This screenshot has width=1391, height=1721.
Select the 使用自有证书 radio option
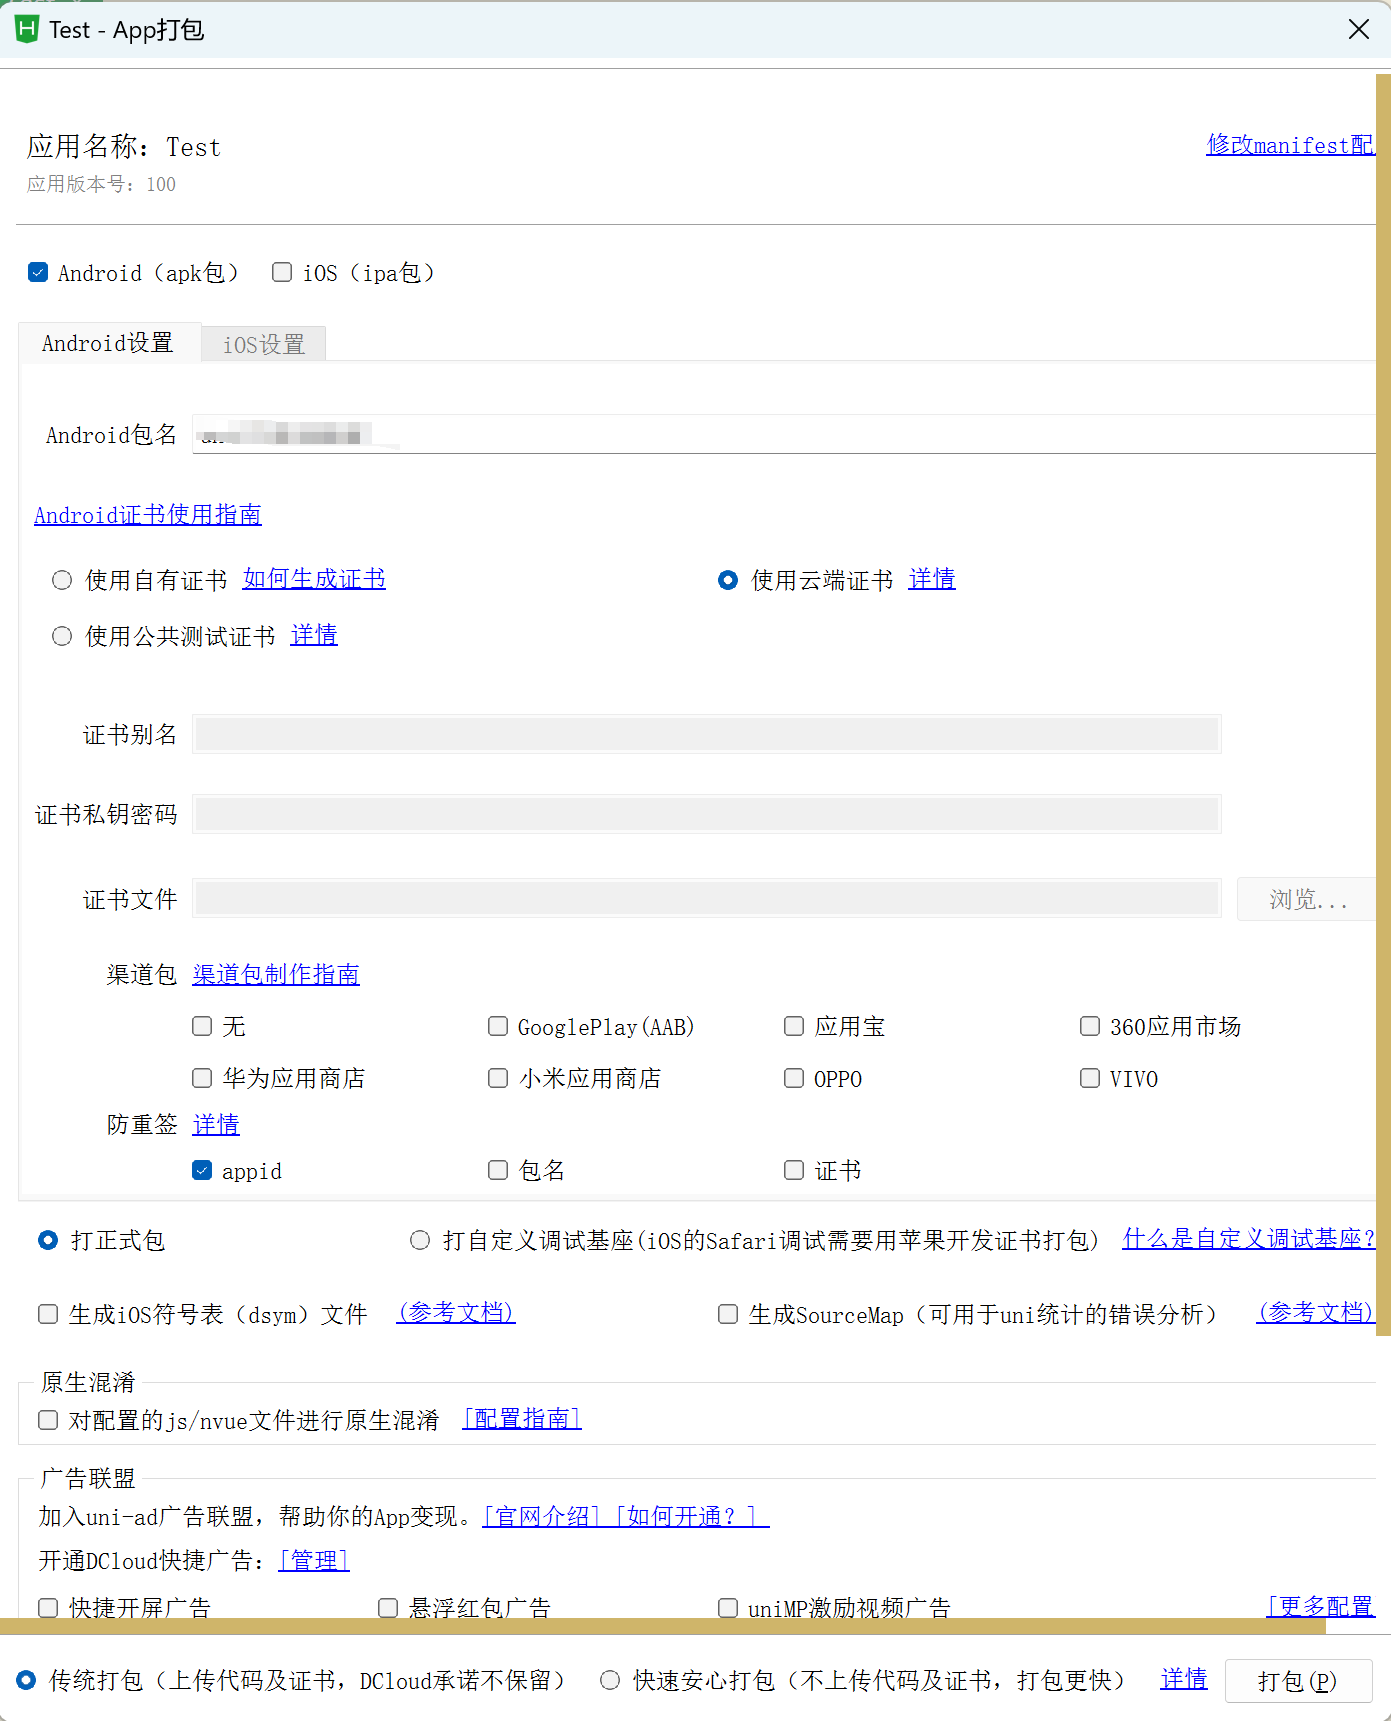click(x=62, y=581)
